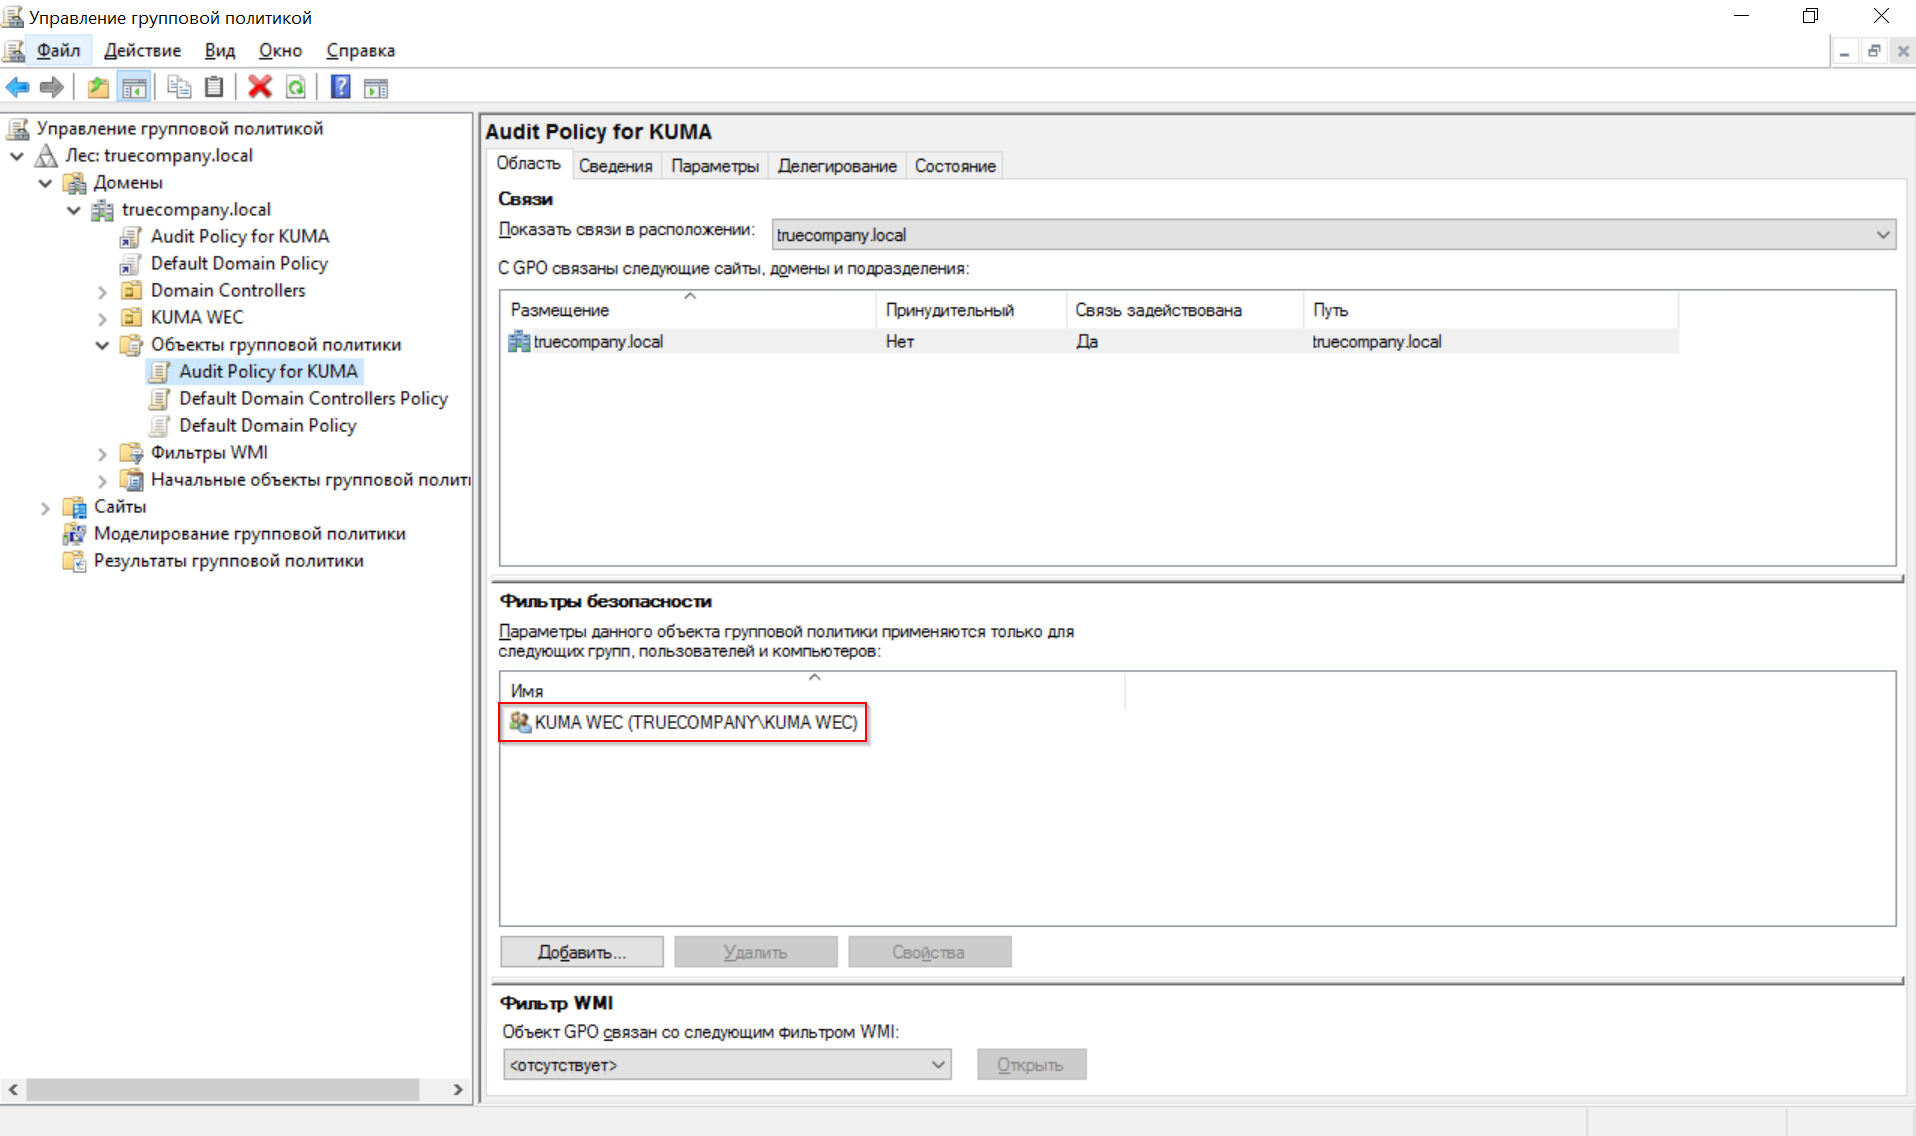1916x1136 pixels.
Task: Click the Copy icon in toolbar
Action: click(x=179, y=88)
